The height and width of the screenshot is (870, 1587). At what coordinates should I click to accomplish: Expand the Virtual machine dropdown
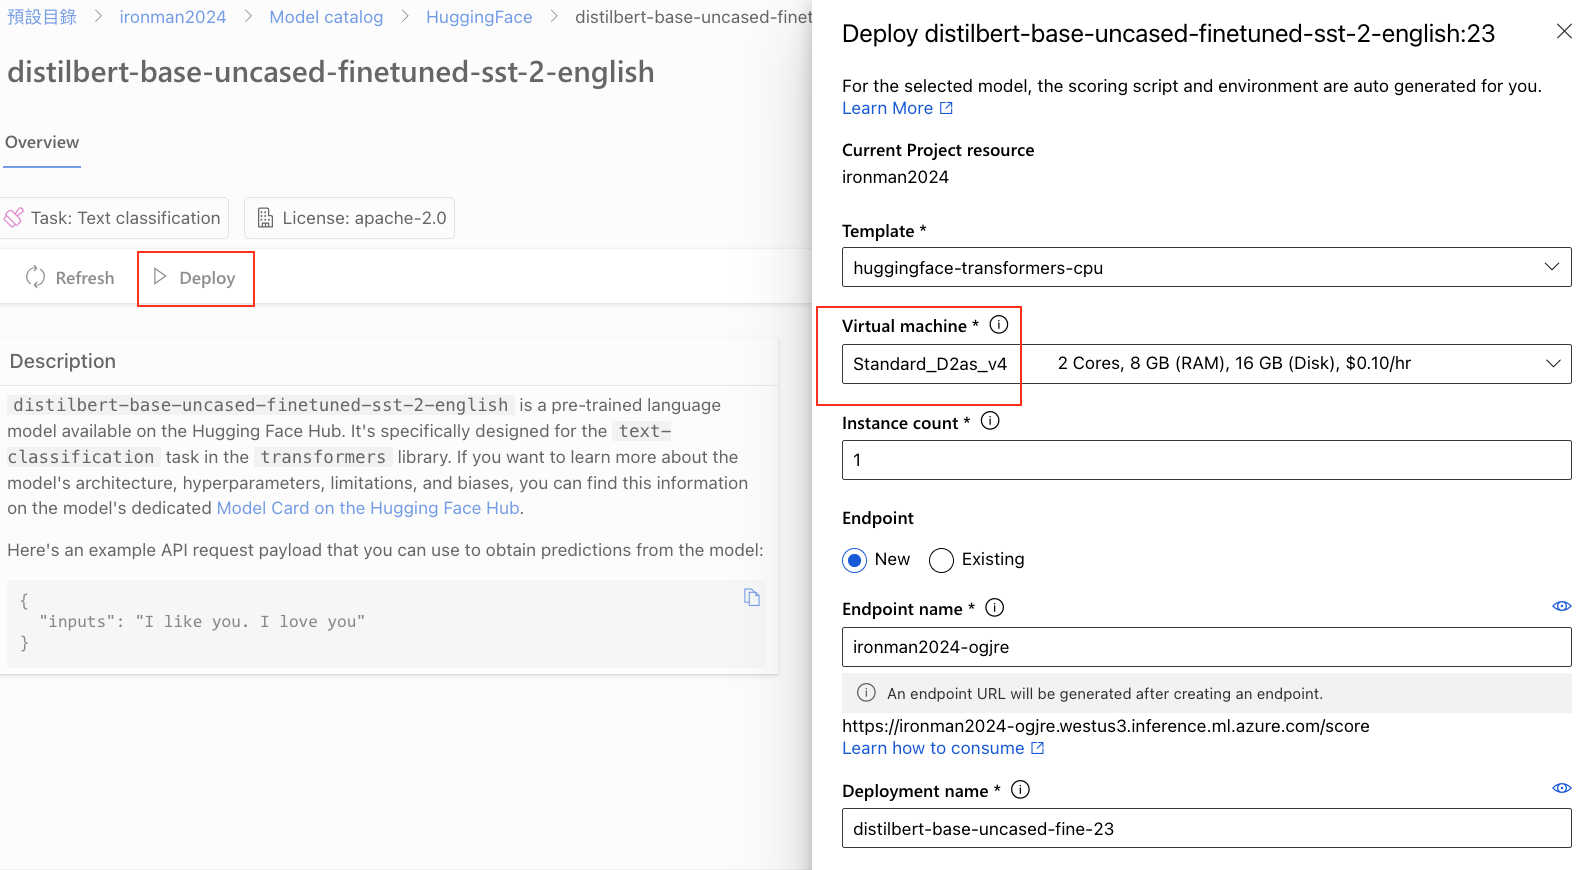1206,364
